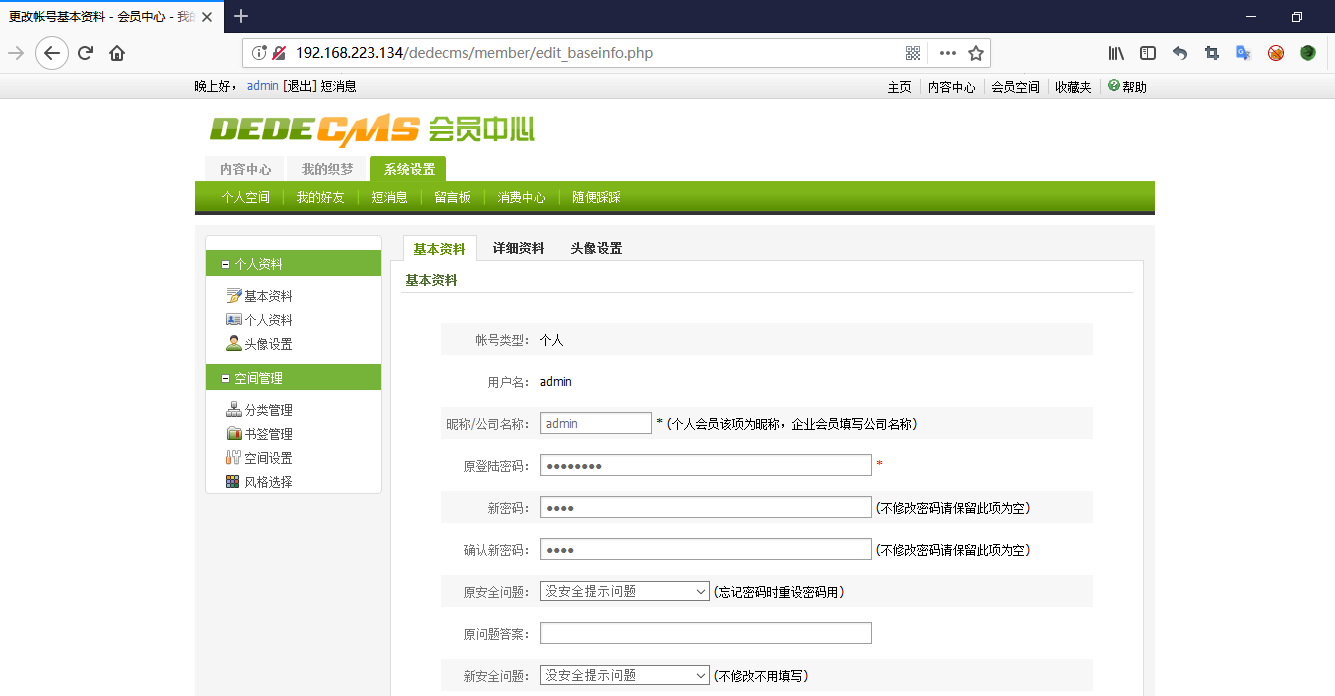Collapse the 空间管理 sidebar section
This screenshot has height=696, width=1335.
coord(226,379)
